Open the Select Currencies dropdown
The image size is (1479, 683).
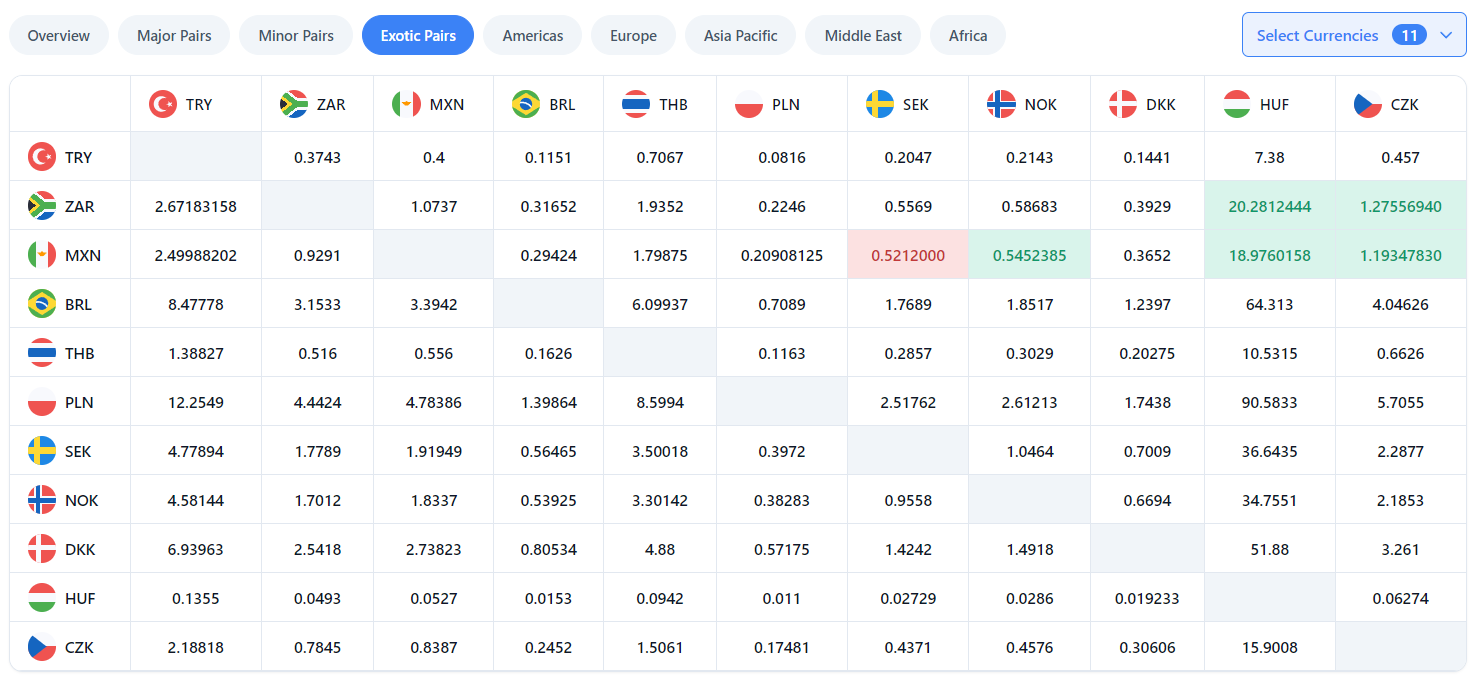[x=1353, y=34]
